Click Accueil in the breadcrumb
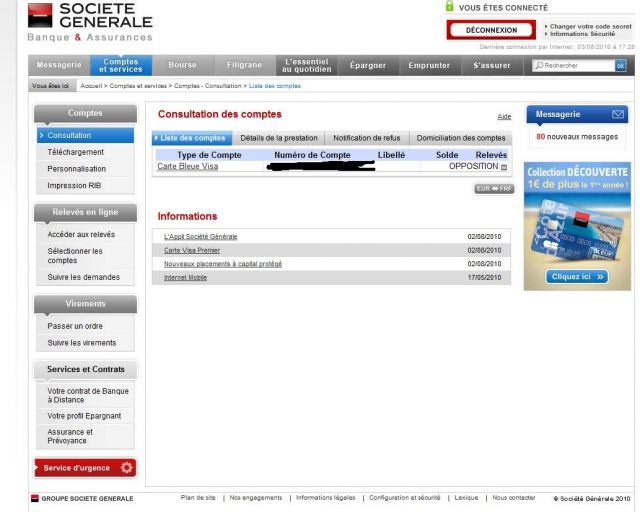This screenshot has width=640, height=512. pyautogui.click(x=91, y=86)
